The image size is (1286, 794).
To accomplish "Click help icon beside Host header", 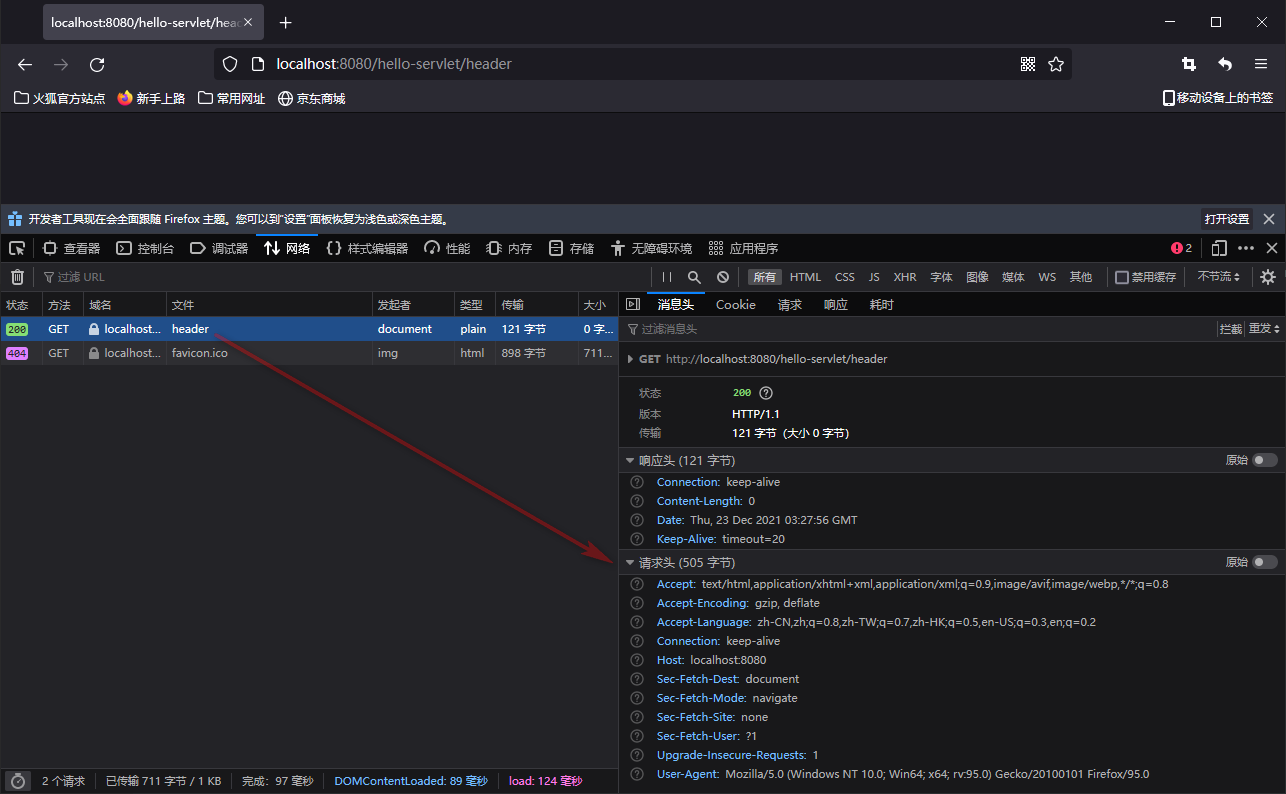I will [x=637, y=660].
